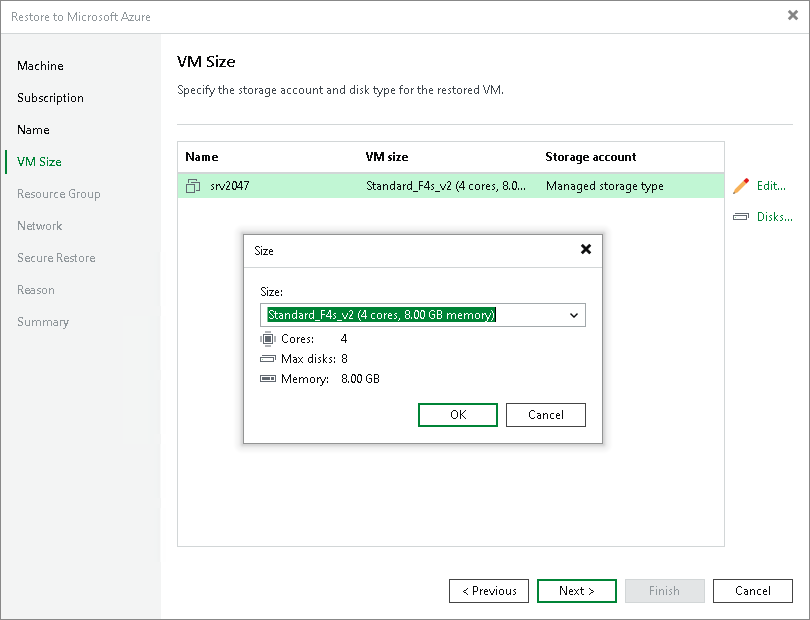Click the Storage account column header
Screen dimensions: 810x620
[590, 157]
